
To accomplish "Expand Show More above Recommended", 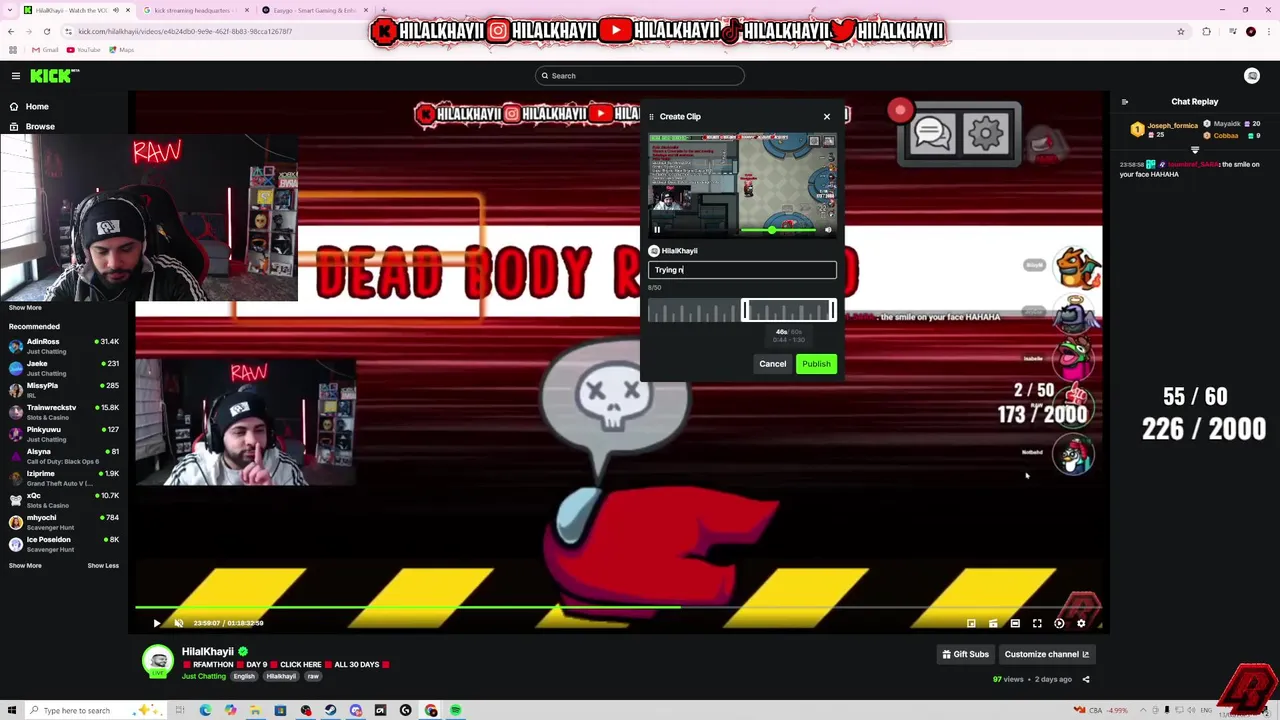I will [25, 308].
